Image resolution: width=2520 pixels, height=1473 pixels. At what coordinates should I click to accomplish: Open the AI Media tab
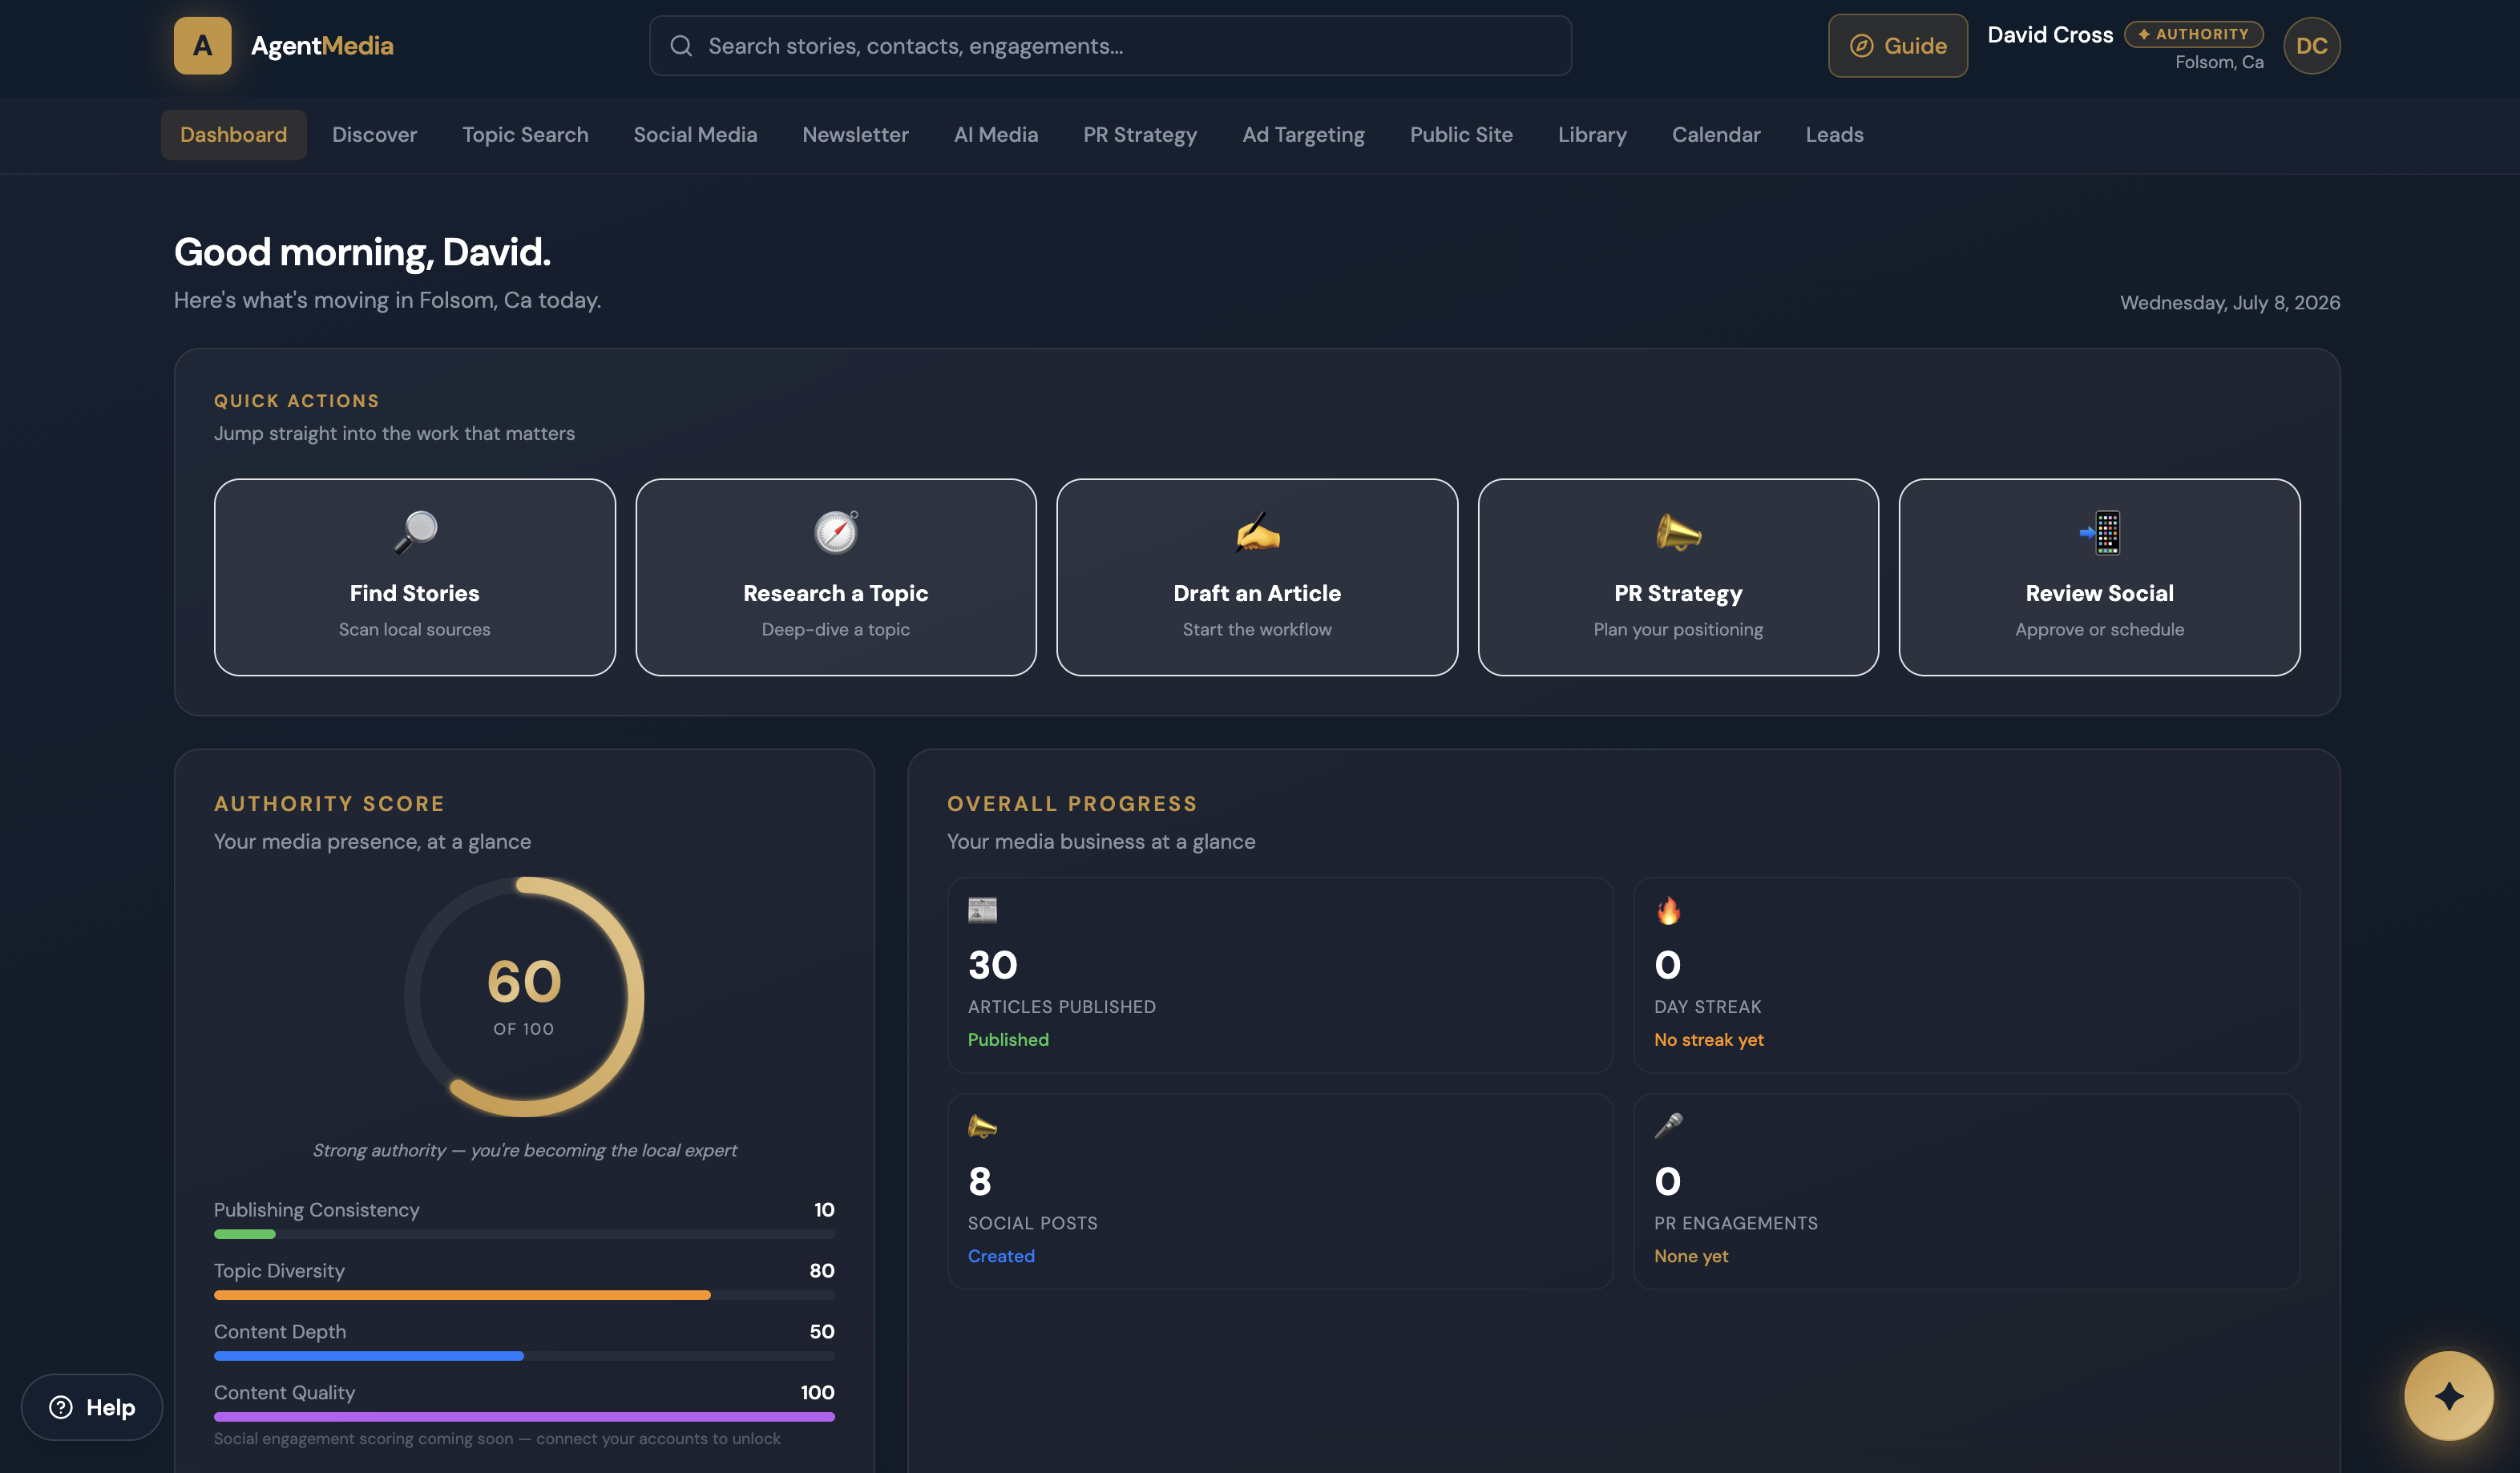click(996, 134)
